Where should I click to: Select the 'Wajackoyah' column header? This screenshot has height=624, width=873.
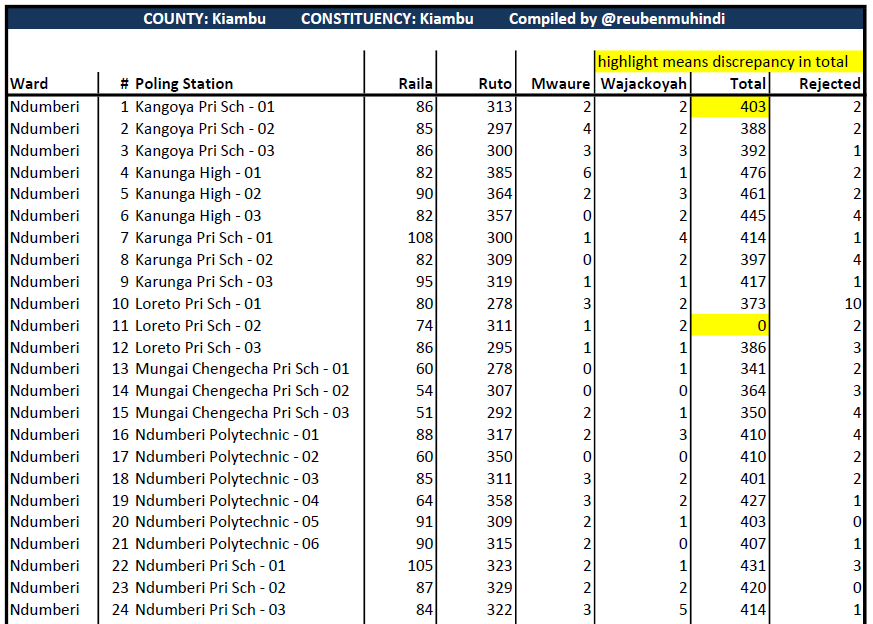644,83
